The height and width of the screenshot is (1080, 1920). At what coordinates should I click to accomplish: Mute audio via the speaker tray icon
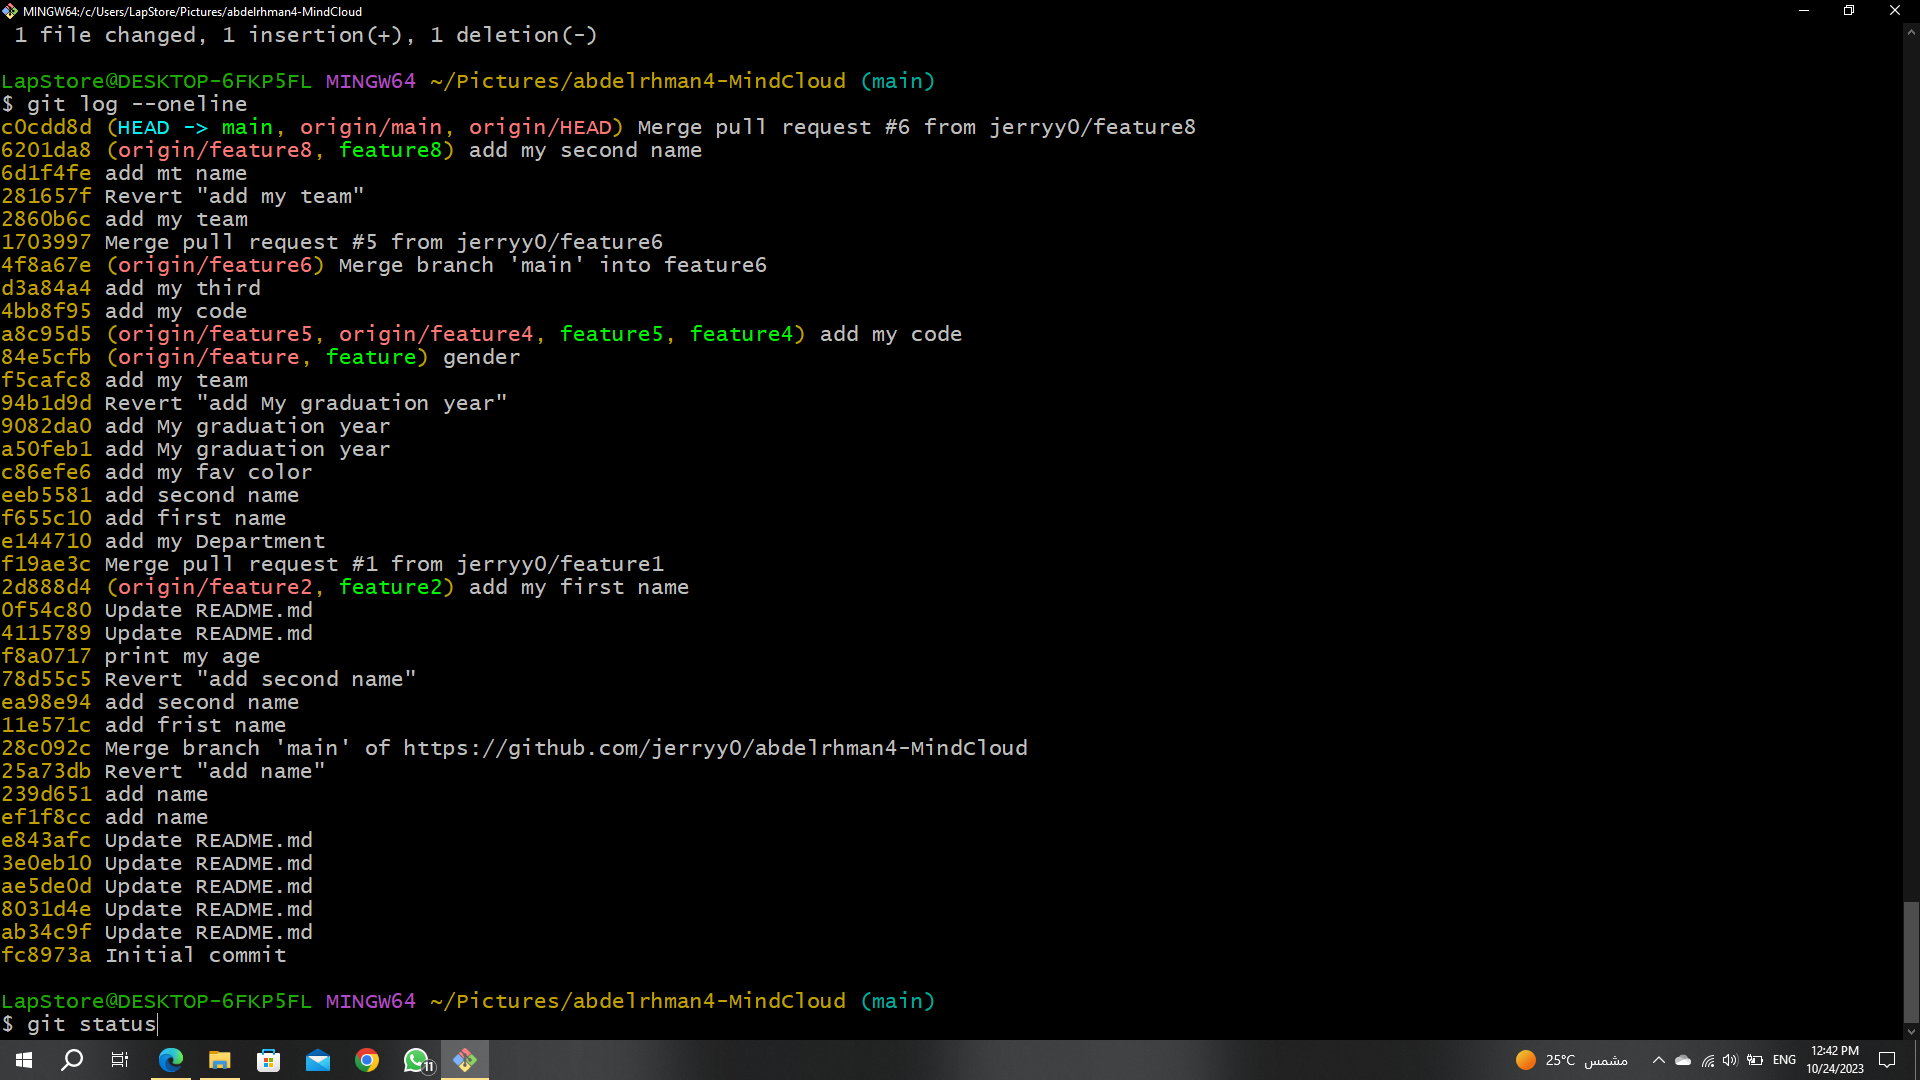point(1731,1060)
